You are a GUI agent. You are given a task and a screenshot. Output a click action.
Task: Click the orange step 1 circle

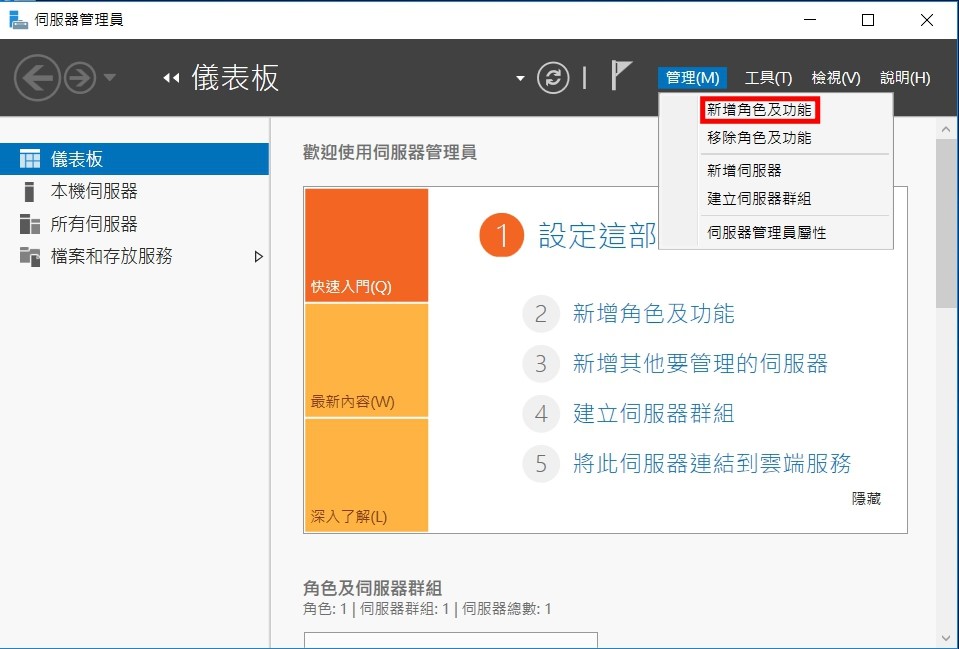pyautogui.click(x=502, y=235)
